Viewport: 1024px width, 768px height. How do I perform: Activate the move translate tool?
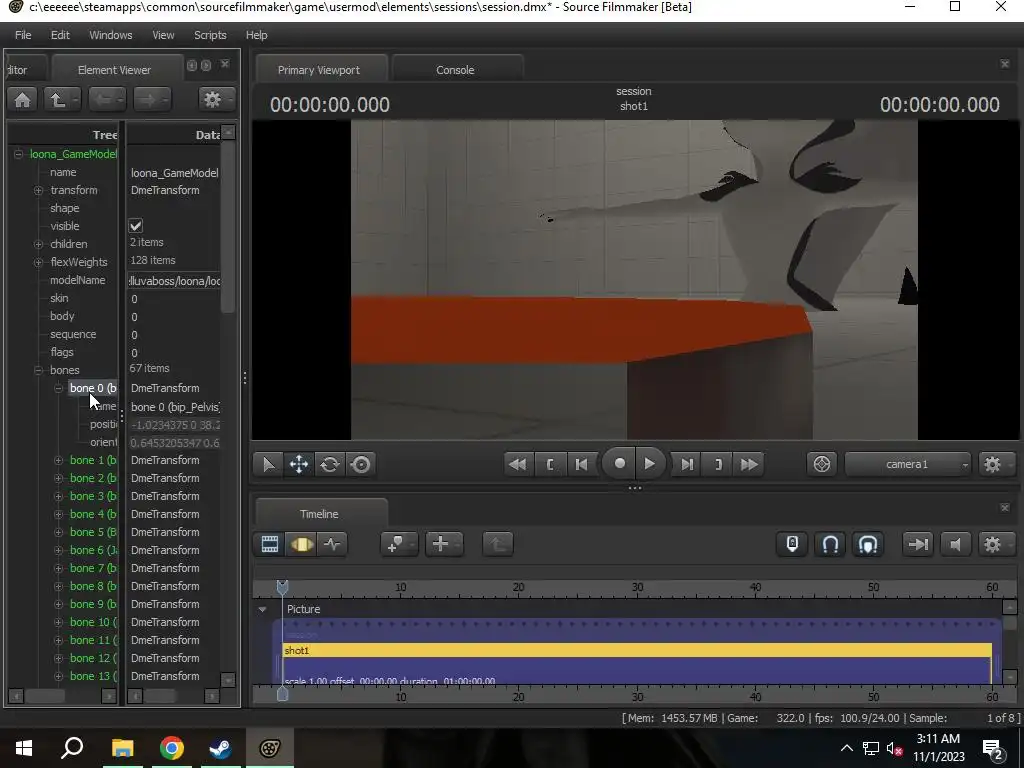[x=299, y=464]
